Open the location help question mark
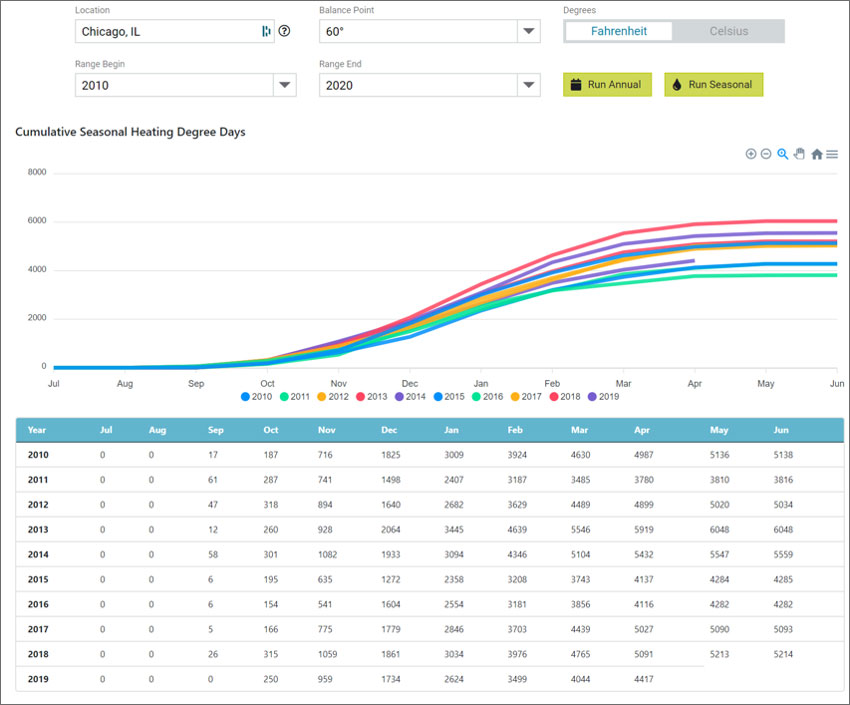 coord(285,31)
